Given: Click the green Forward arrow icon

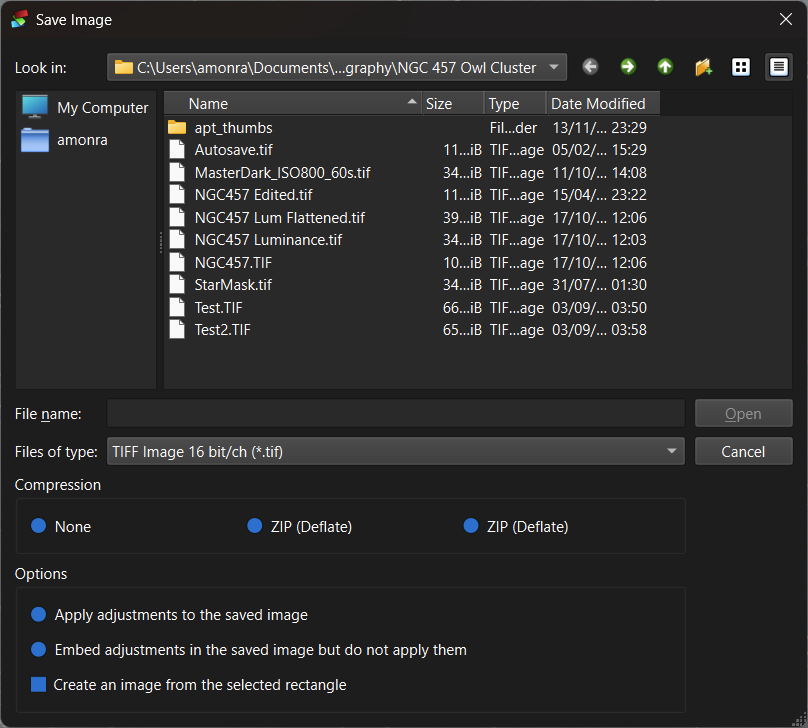Looking at the screenshot, I should pos(628,67).
